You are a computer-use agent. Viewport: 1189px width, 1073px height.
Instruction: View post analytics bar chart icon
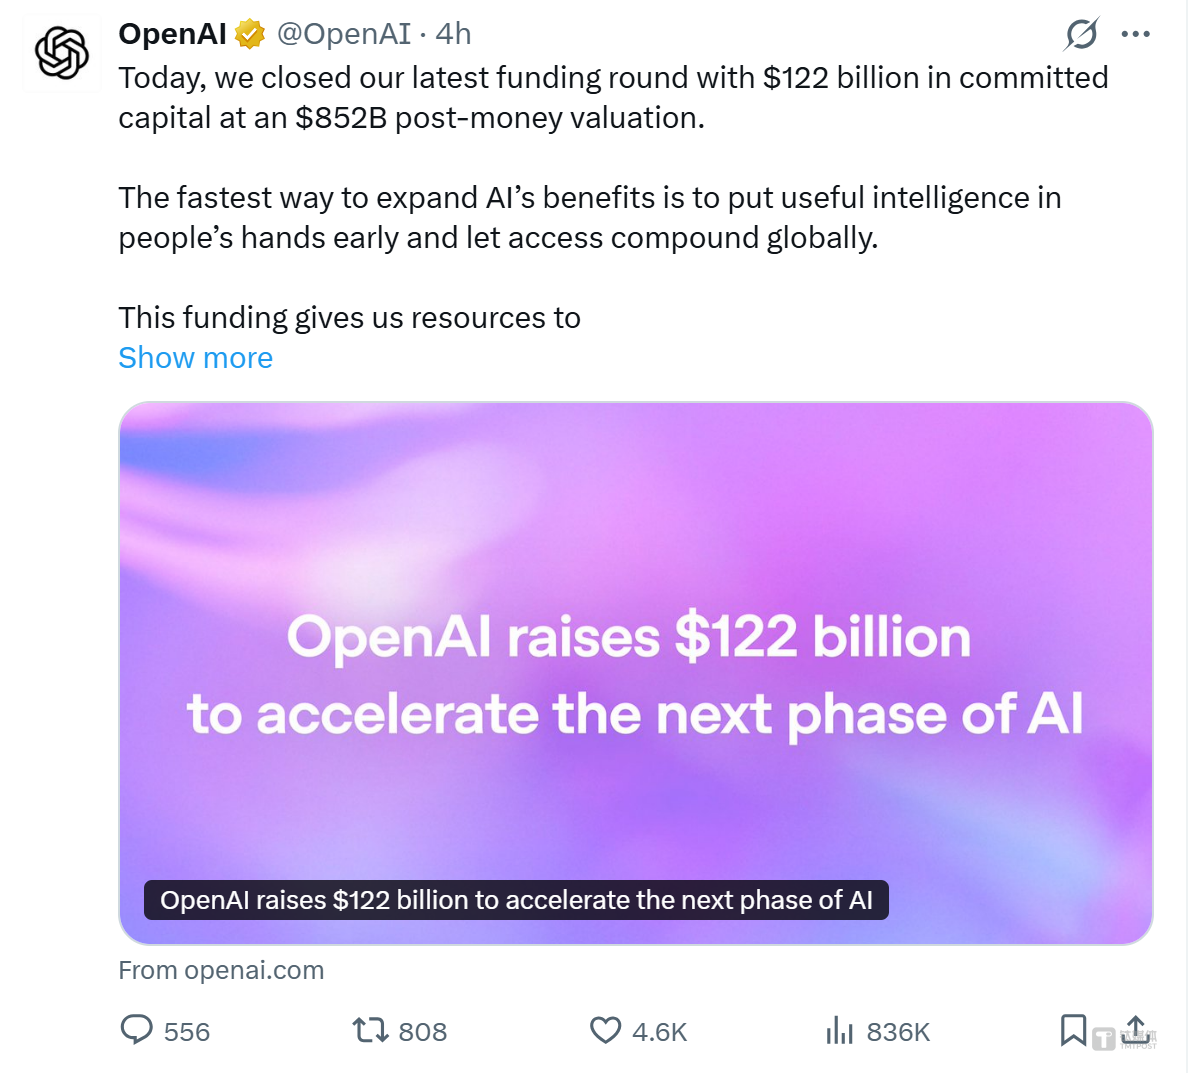840,1030
